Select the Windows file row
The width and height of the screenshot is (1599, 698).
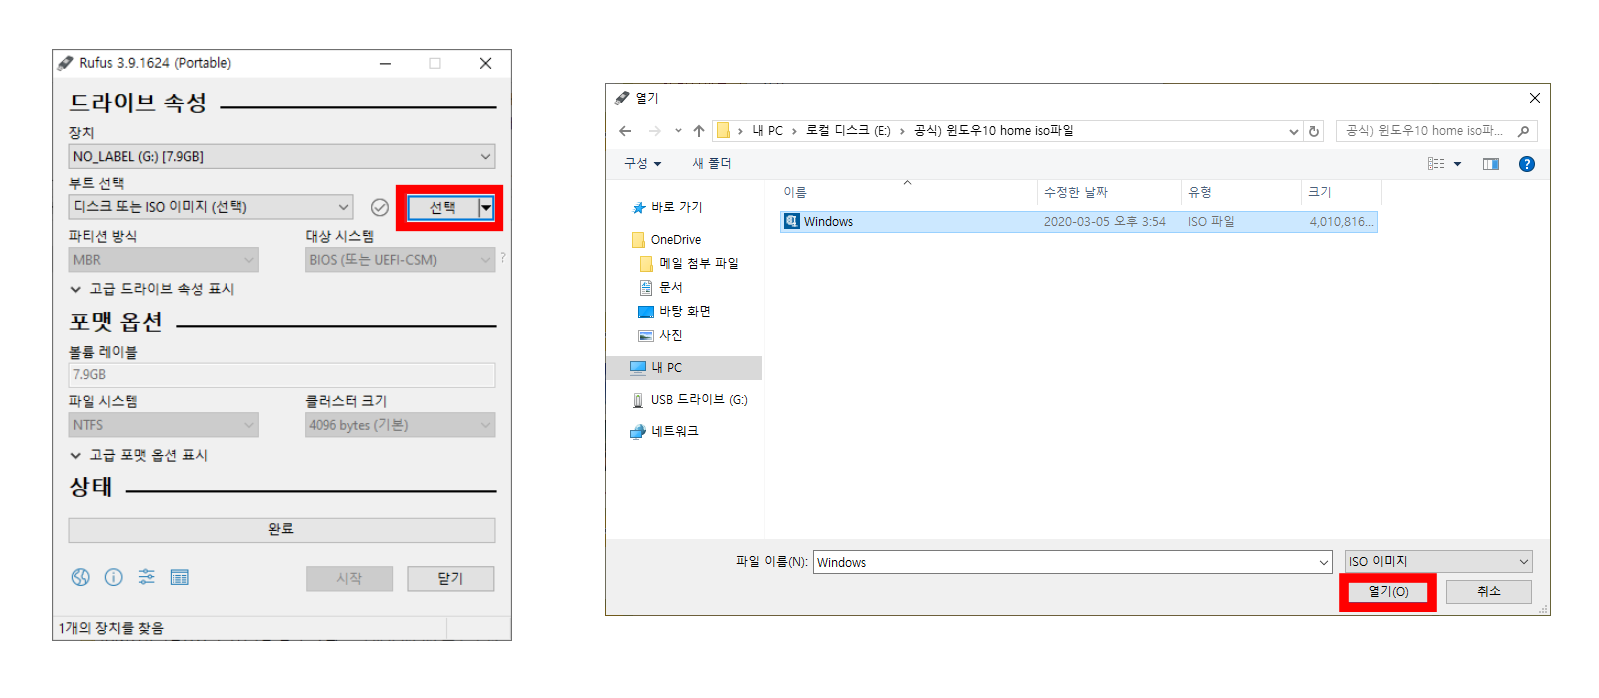(x=1079, y=222)
